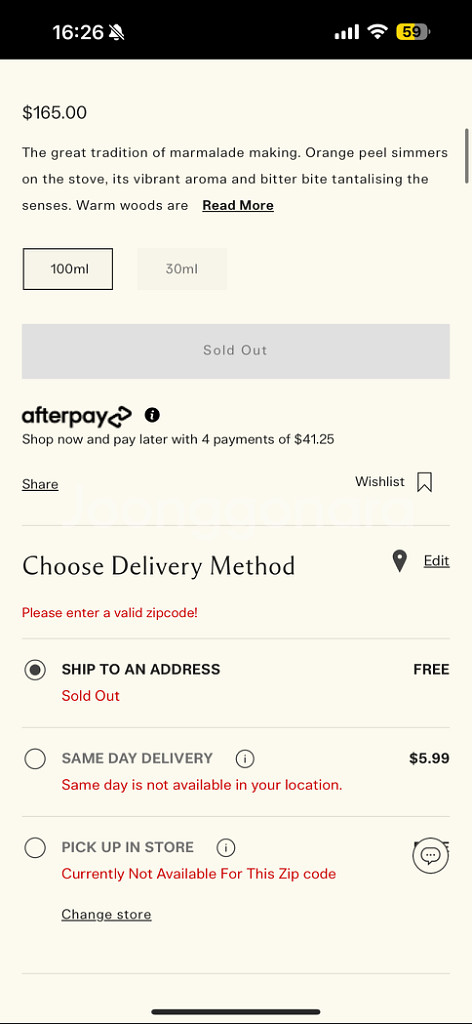
Task: Tap the Wishlist bookmark icon
Action: [x=424, y=482]
